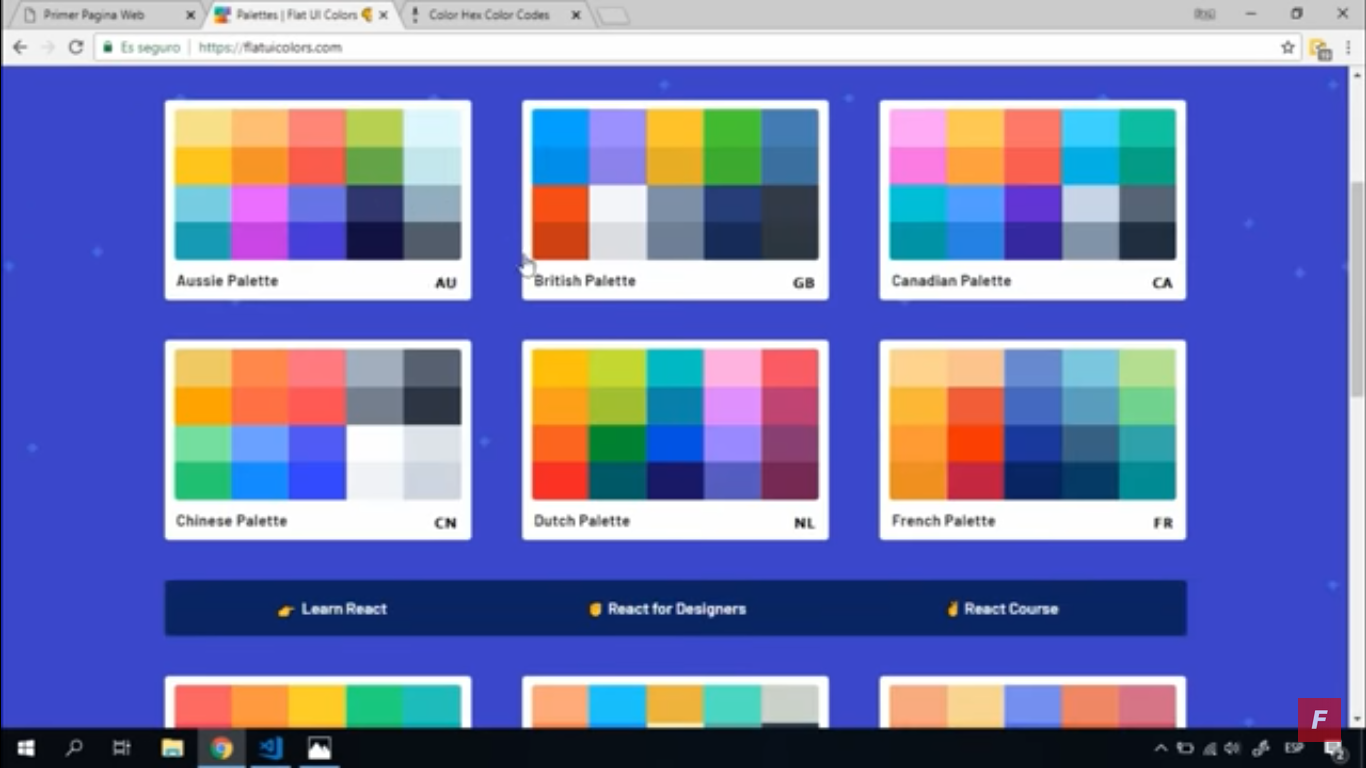
Task: Click Chinese palette white swatch
Action: tap(375, 443)
